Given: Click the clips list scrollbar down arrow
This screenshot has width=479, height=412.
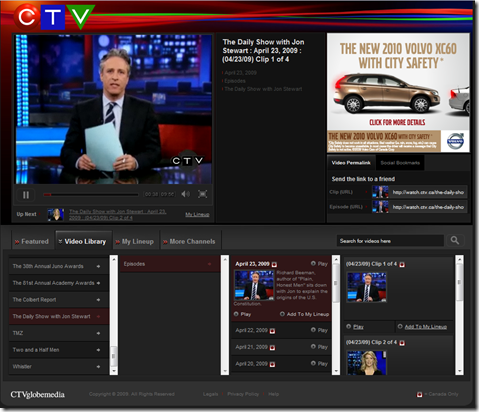Looking at the screenshot, I should (x=459, y=371).
